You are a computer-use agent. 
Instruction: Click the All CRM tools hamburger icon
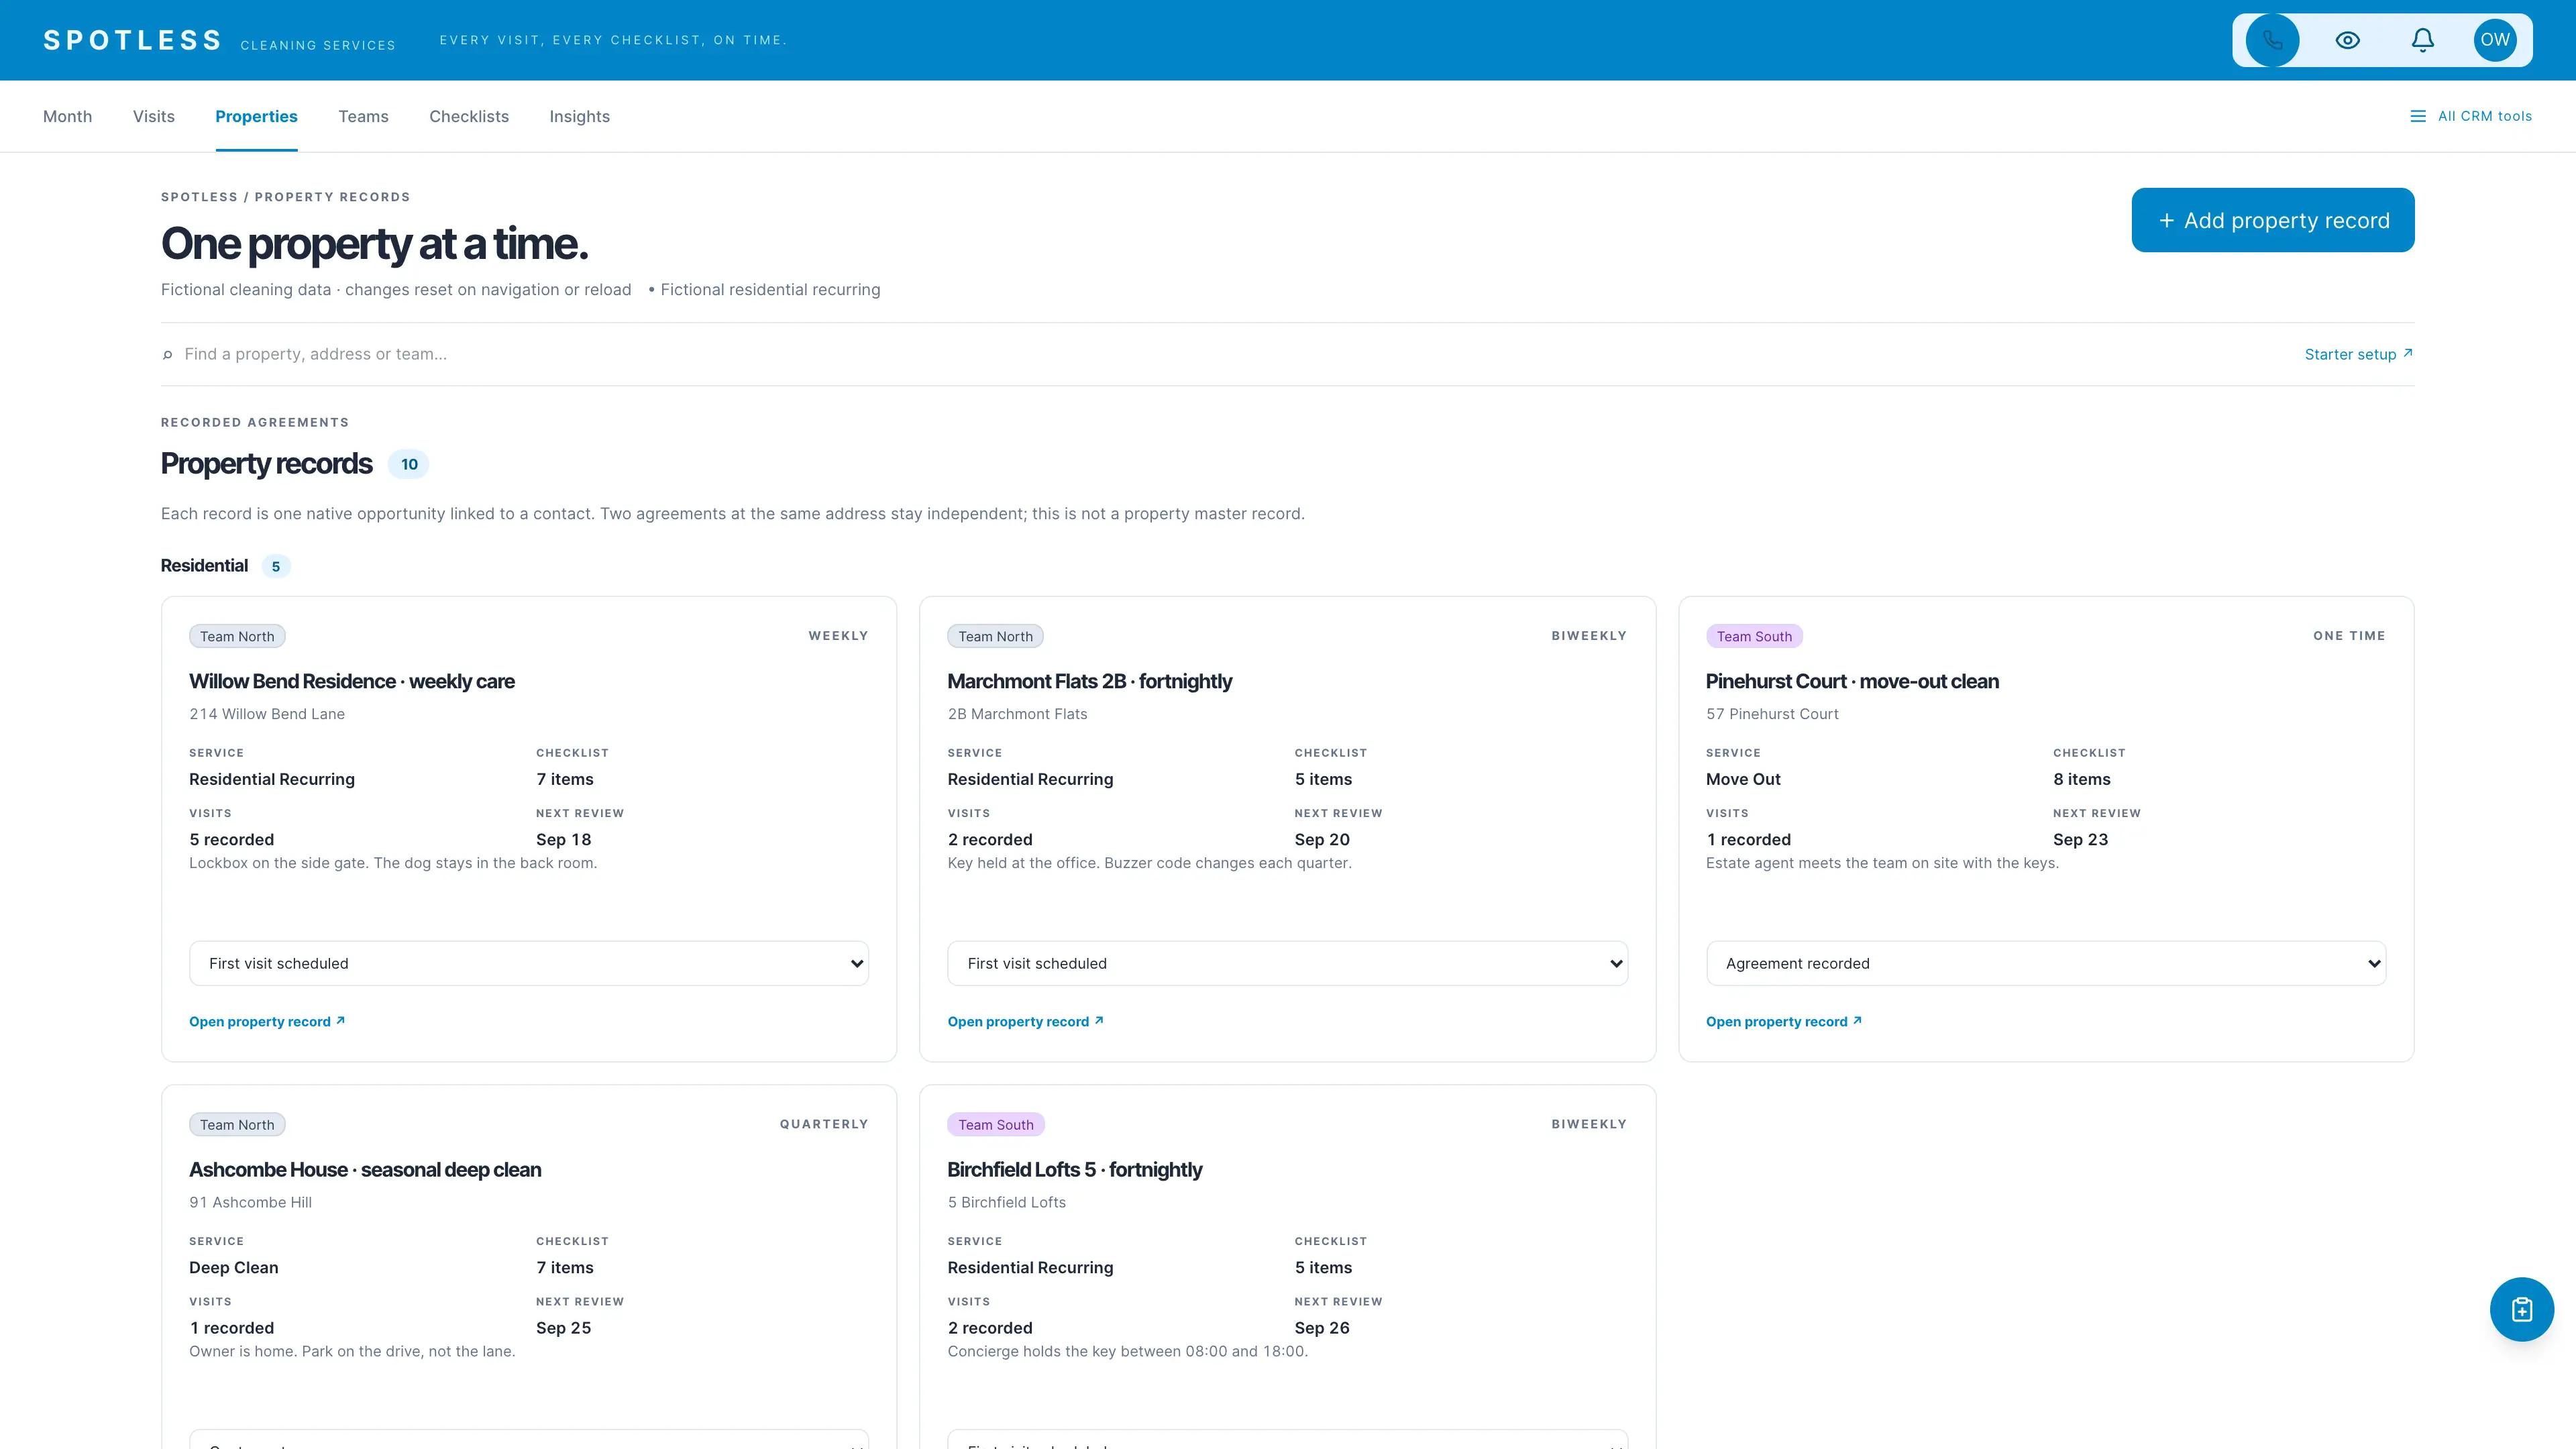(2418, 116)
